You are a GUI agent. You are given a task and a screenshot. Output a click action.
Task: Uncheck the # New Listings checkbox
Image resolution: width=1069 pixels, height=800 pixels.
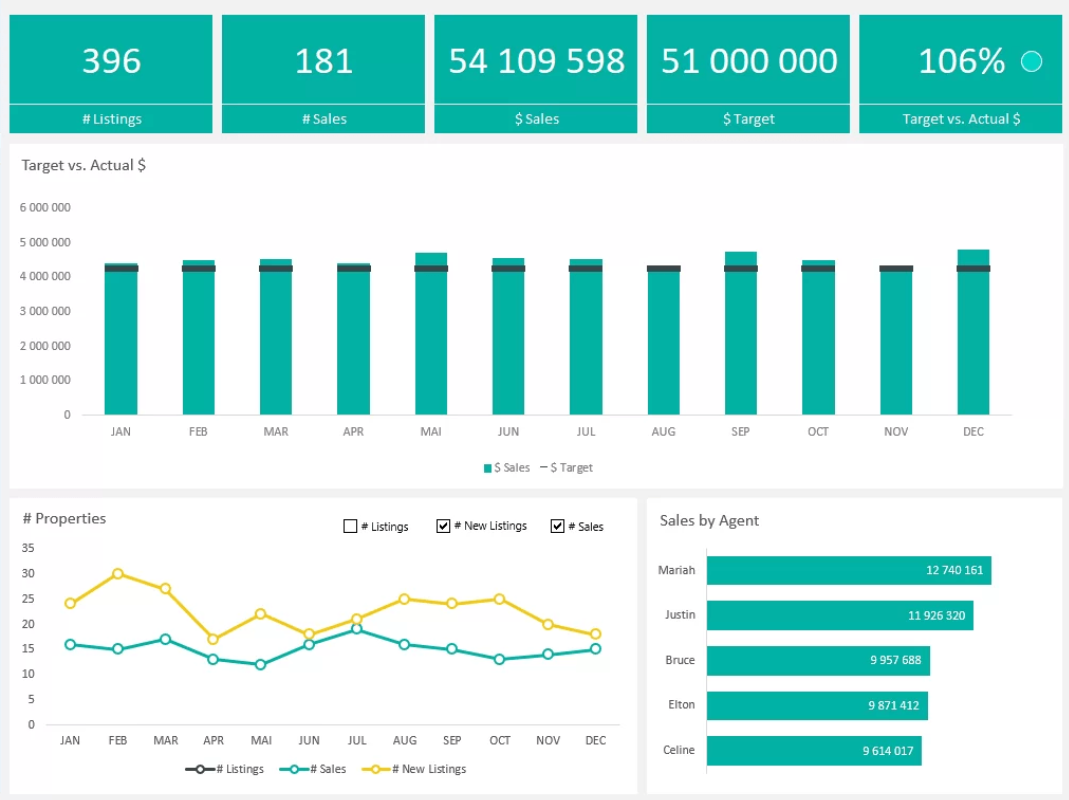coord(444,526)
